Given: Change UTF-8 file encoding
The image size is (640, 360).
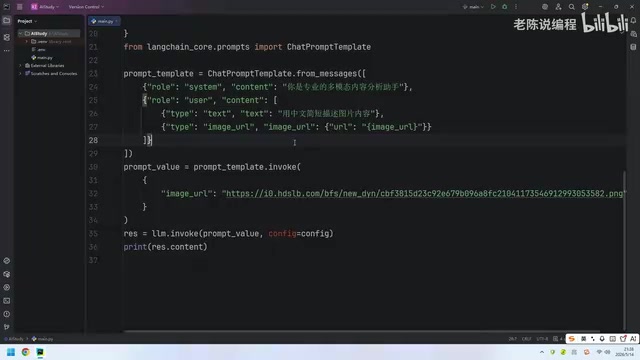Looking at the screenshot, I should (542, 339).
